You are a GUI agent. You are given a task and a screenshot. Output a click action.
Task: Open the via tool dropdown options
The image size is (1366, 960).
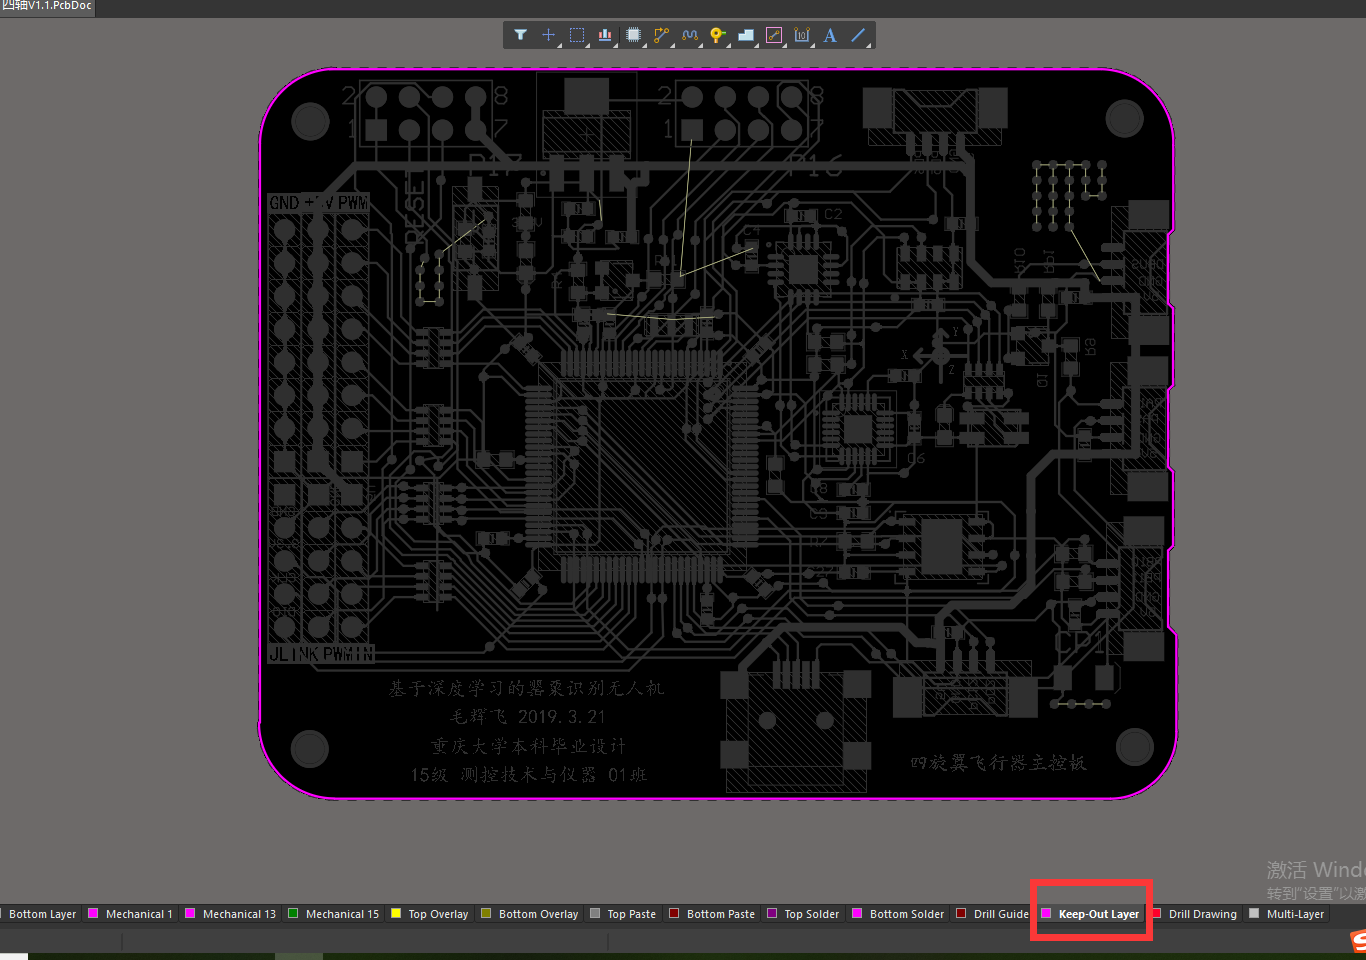click(727, 46)
